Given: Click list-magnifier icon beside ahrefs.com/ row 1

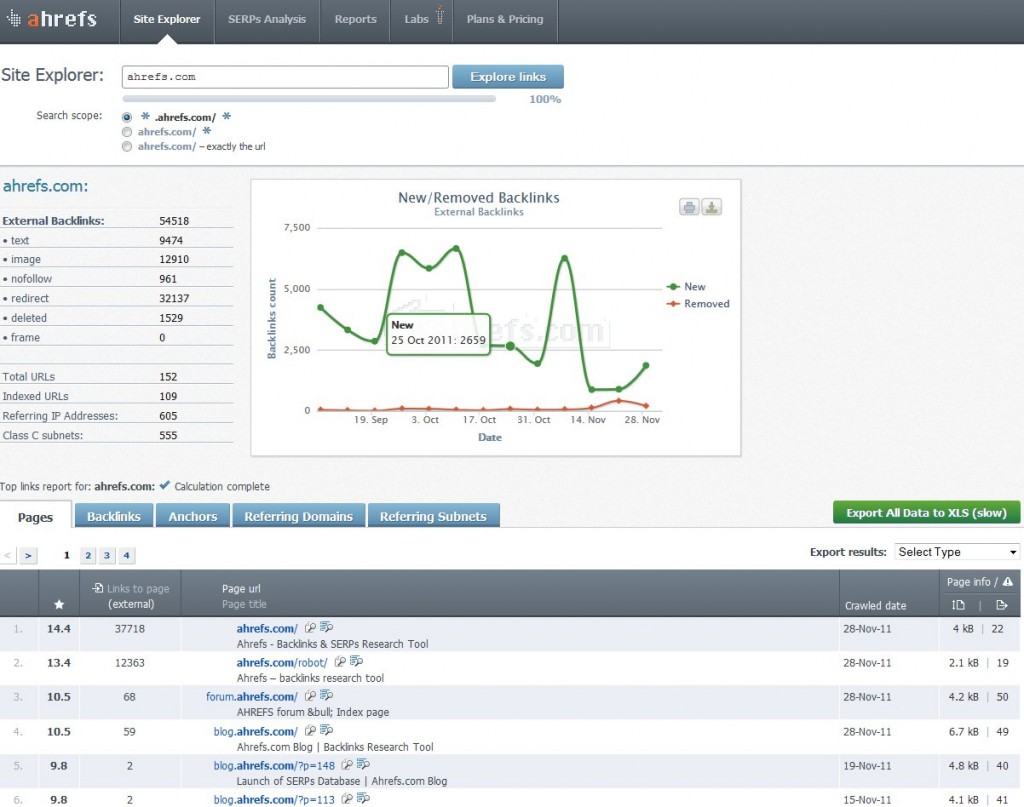Looking at the screenshot, I should (x=327, y=627).
